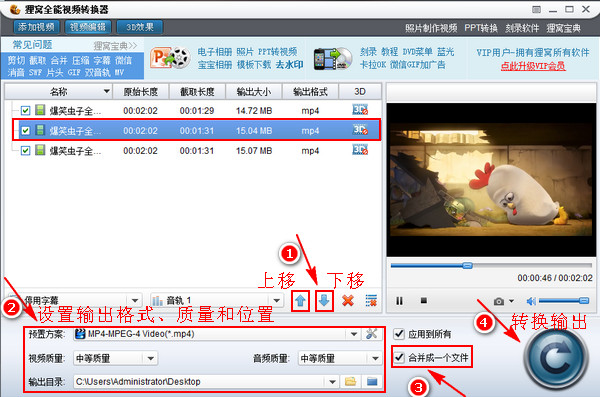Click the 输出大小 column header

click(x=253, y=91)
